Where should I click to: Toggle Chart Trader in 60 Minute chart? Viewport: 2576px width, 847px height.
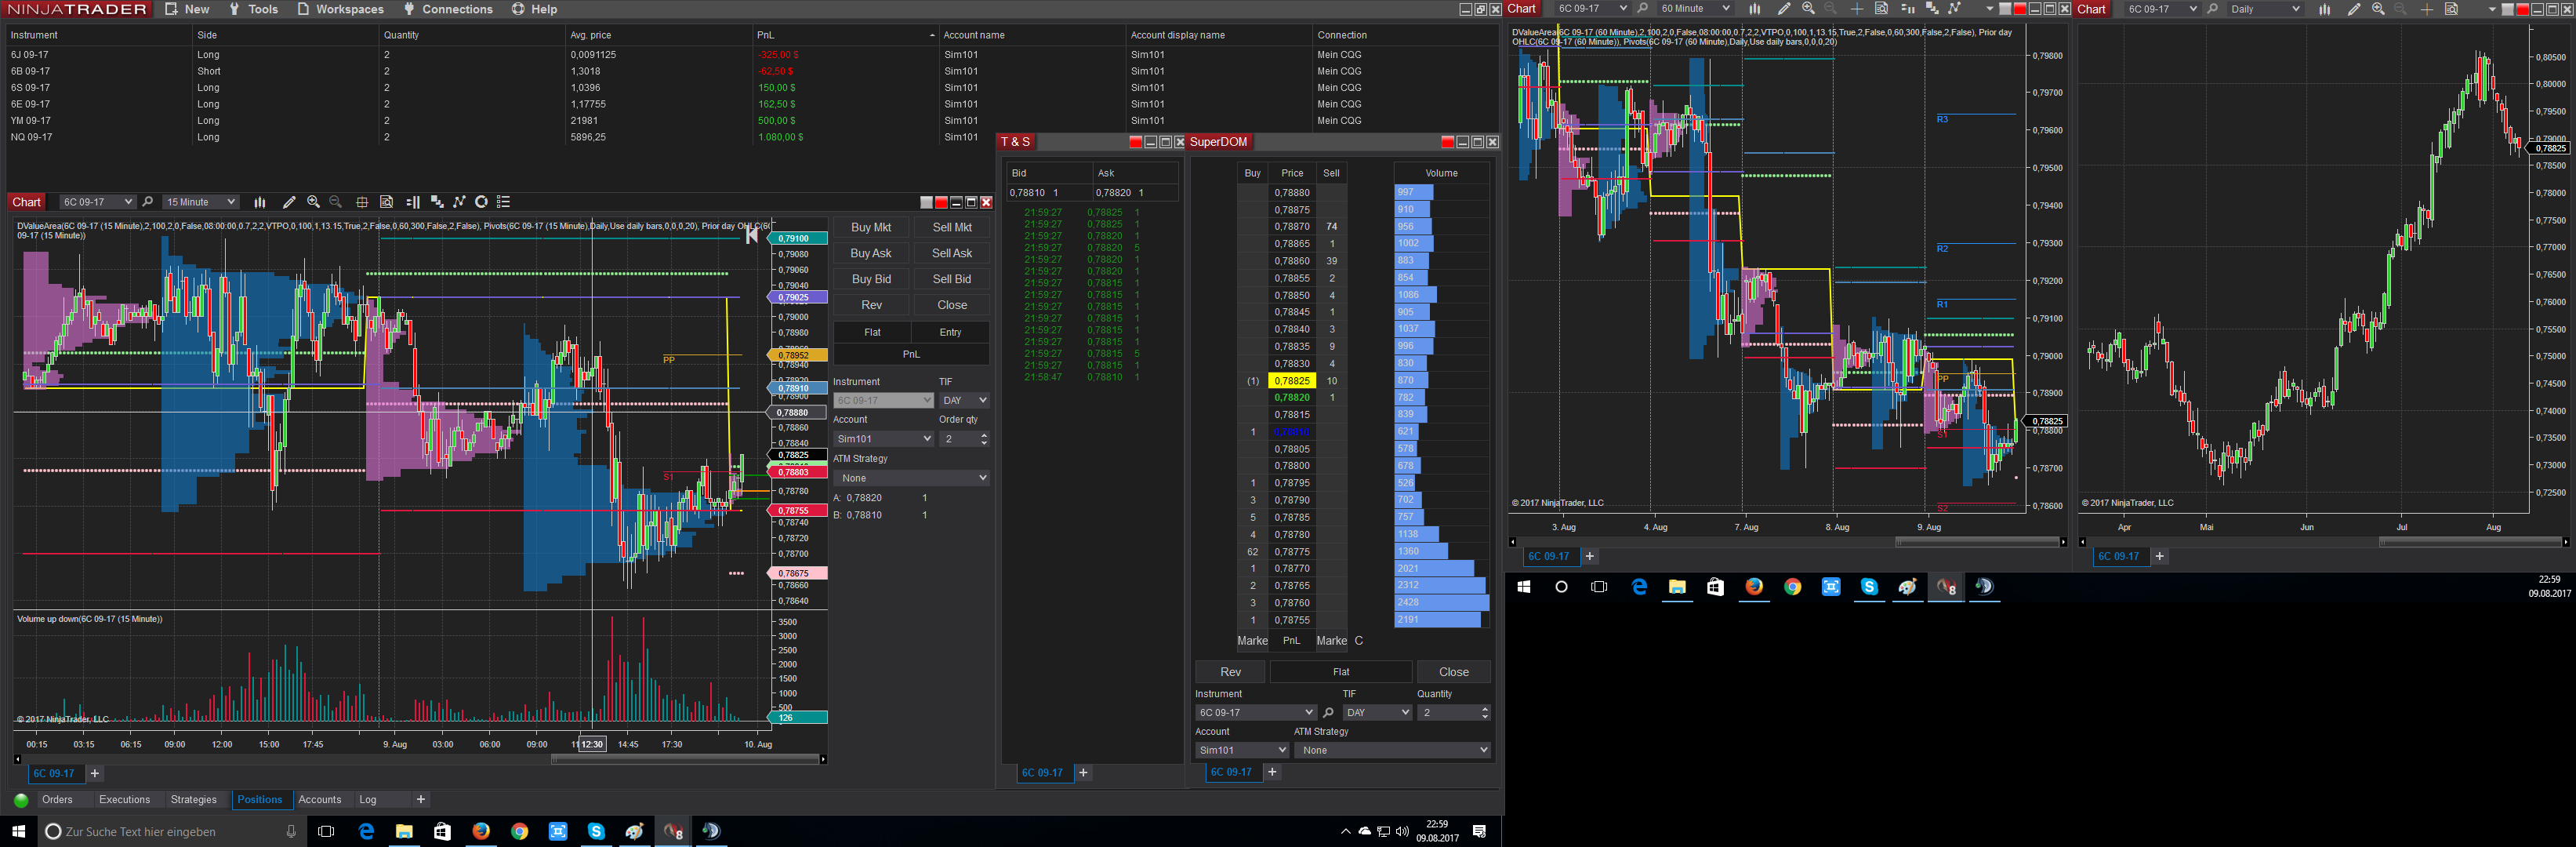(x=1907, y=9)
